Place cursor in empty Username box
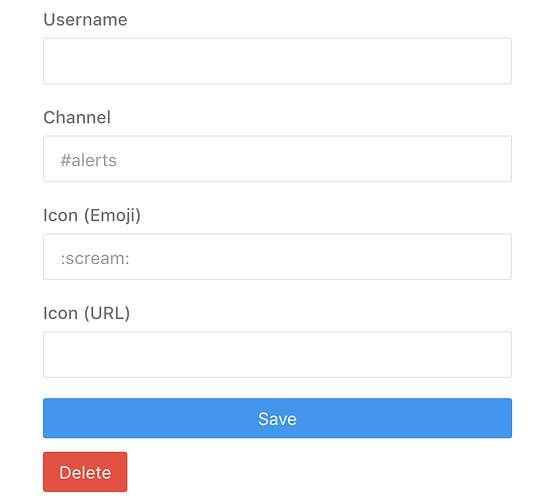Screen dimensions: 538x500 pyautogui.click(x=277, y=61)
